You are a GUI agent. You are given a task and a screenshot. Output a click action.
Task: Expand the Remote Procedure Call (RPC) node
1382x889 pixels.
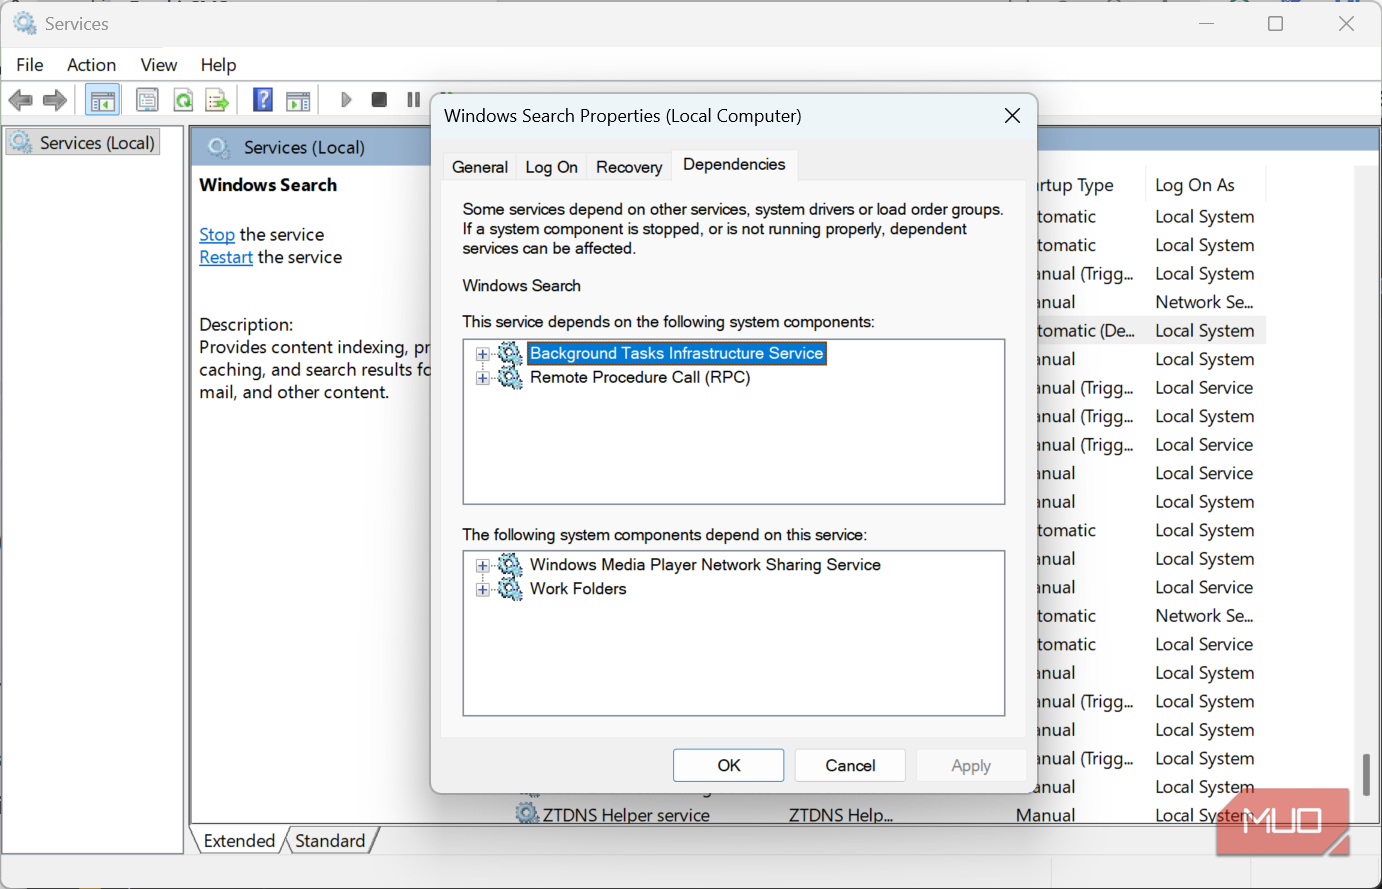pyautogui.click(x=483, y=378)
